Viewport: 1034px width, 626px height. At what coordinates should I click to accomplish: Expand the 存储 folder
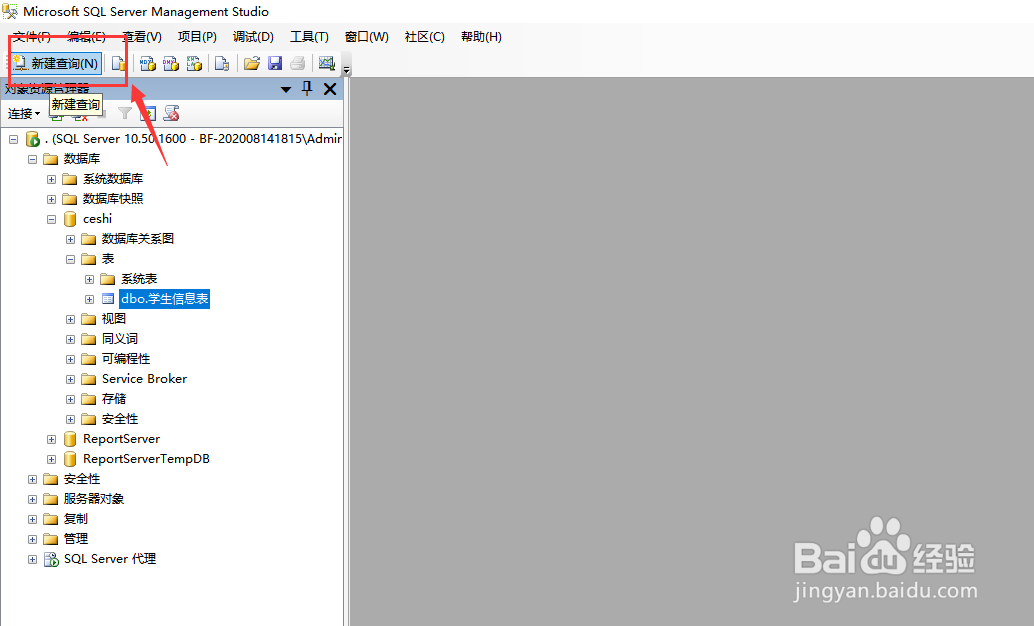pos(71,400)
